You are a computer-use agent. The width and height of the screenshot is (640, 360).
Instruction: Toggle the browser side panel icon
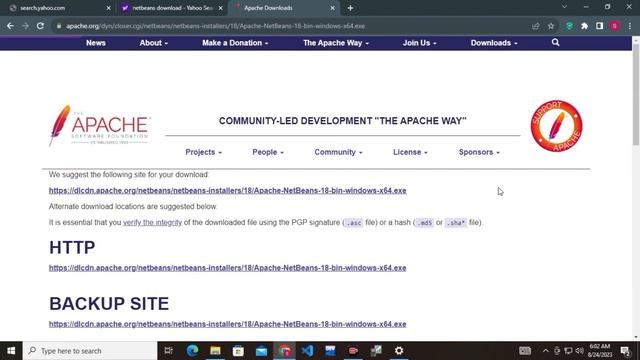pos(600,26)
